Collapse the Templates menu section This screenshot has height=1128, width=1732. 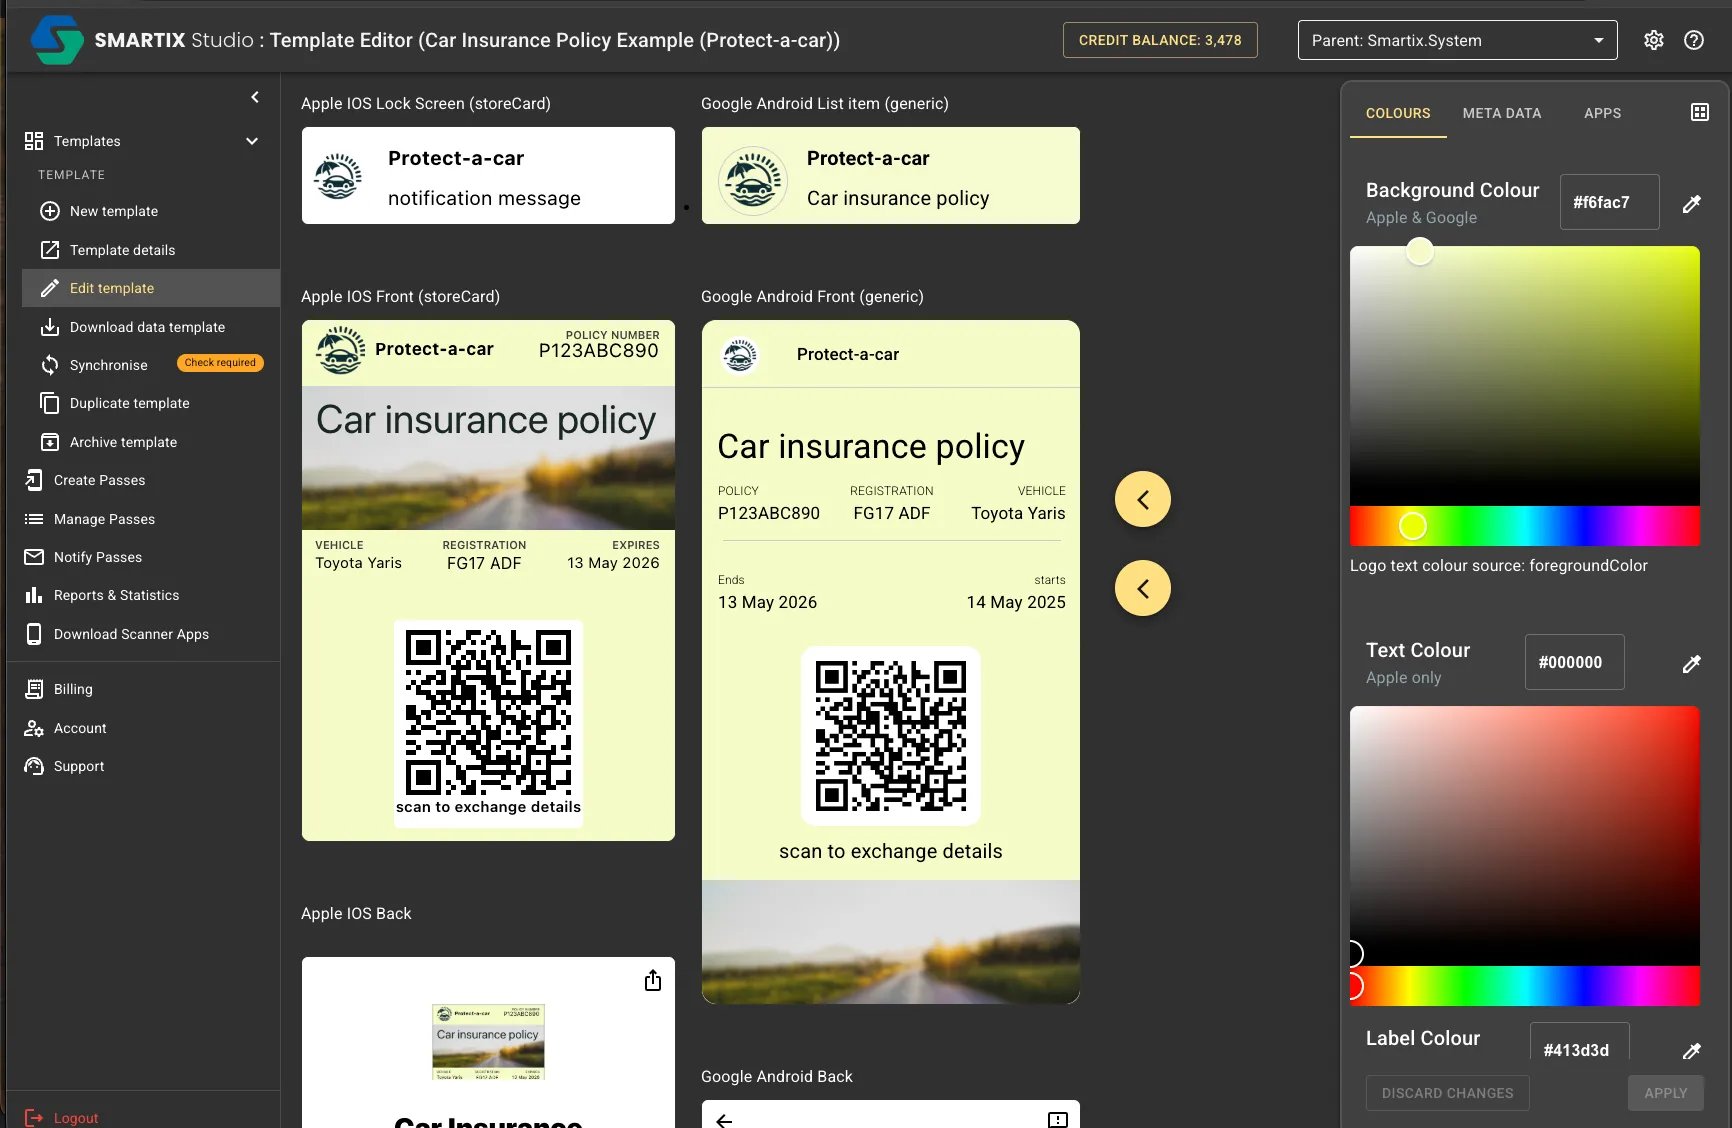pyautogui.click(x=252, y=141)
